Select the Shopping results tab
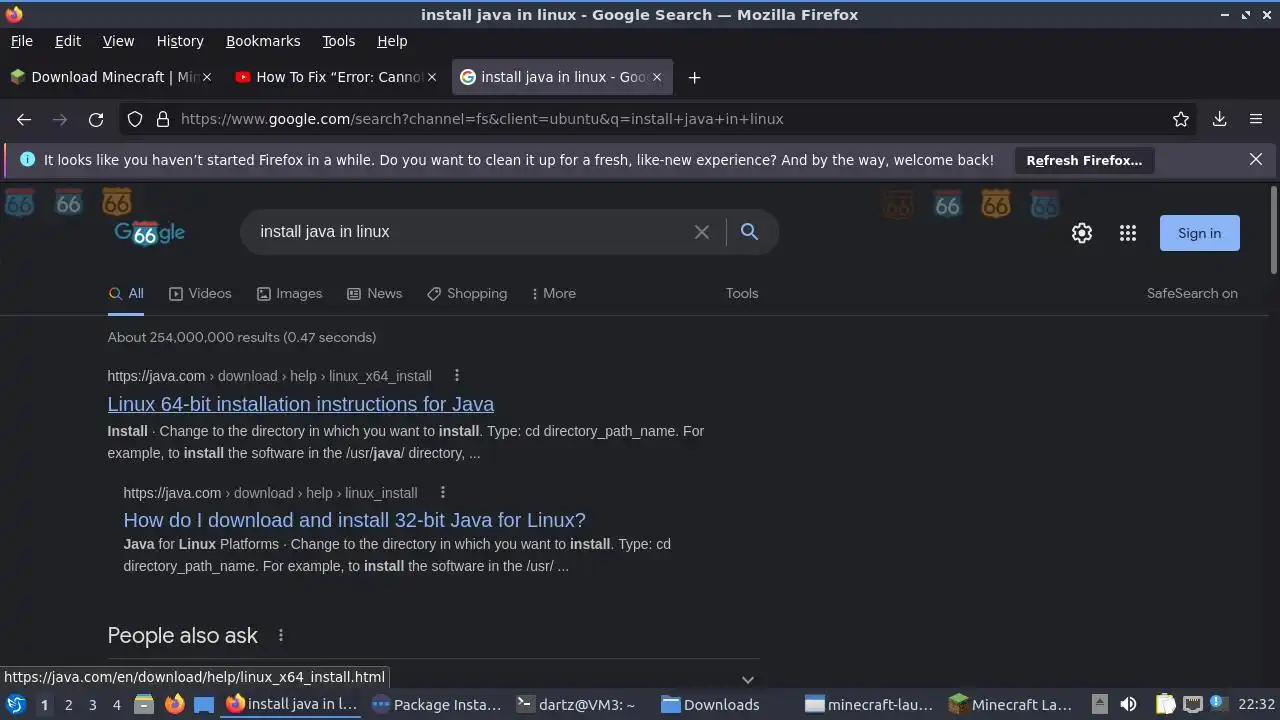 point(467,293)
